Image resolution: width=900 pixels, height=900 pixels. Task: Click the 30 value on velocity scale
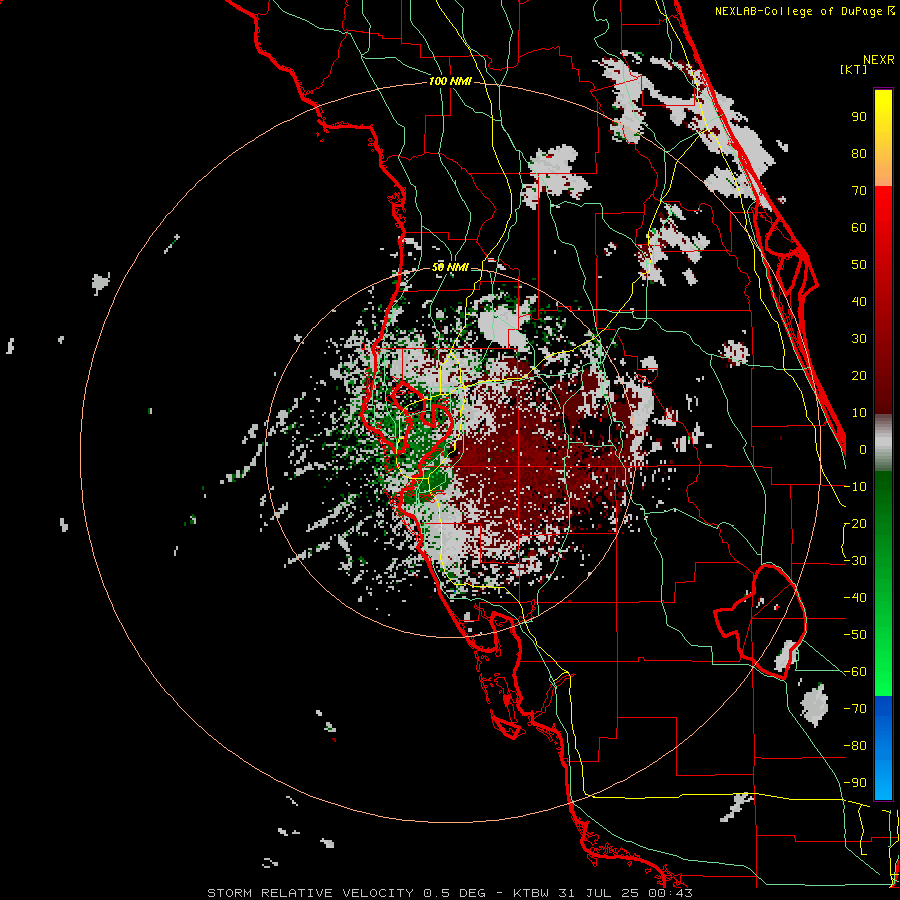tap(859, 339)
